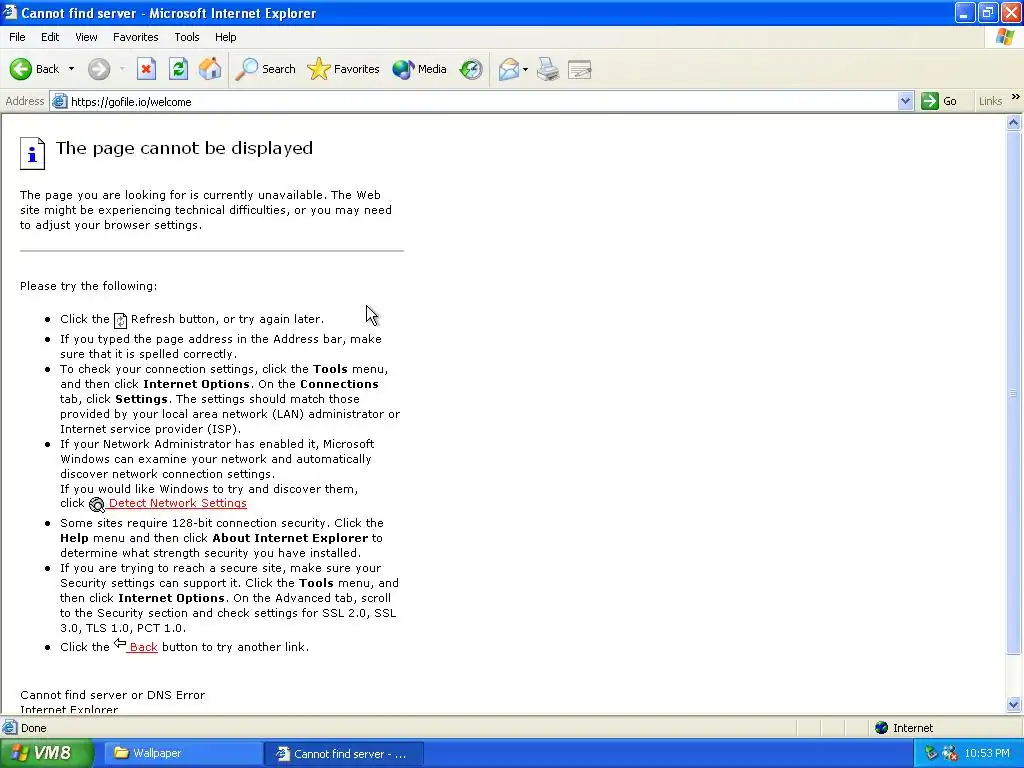Click the second system tray icon
1024x768 pixels.
pyautogui.click(x=950, y=753)
